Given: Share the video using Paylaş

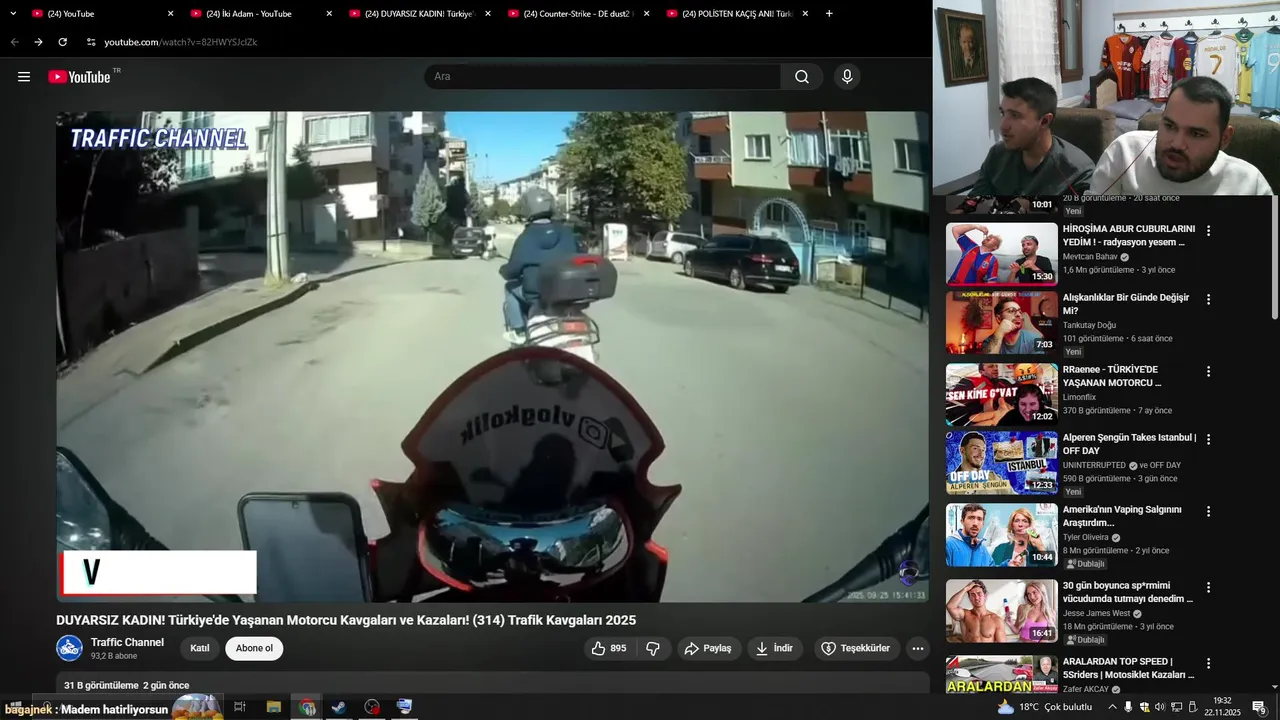Looking at the screenshot, I should pos(708,648).
